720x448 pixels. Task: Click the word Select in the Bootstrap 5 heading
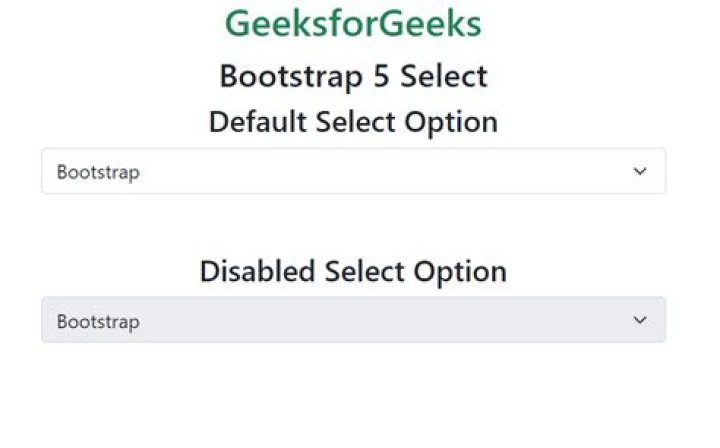[444, 76]
